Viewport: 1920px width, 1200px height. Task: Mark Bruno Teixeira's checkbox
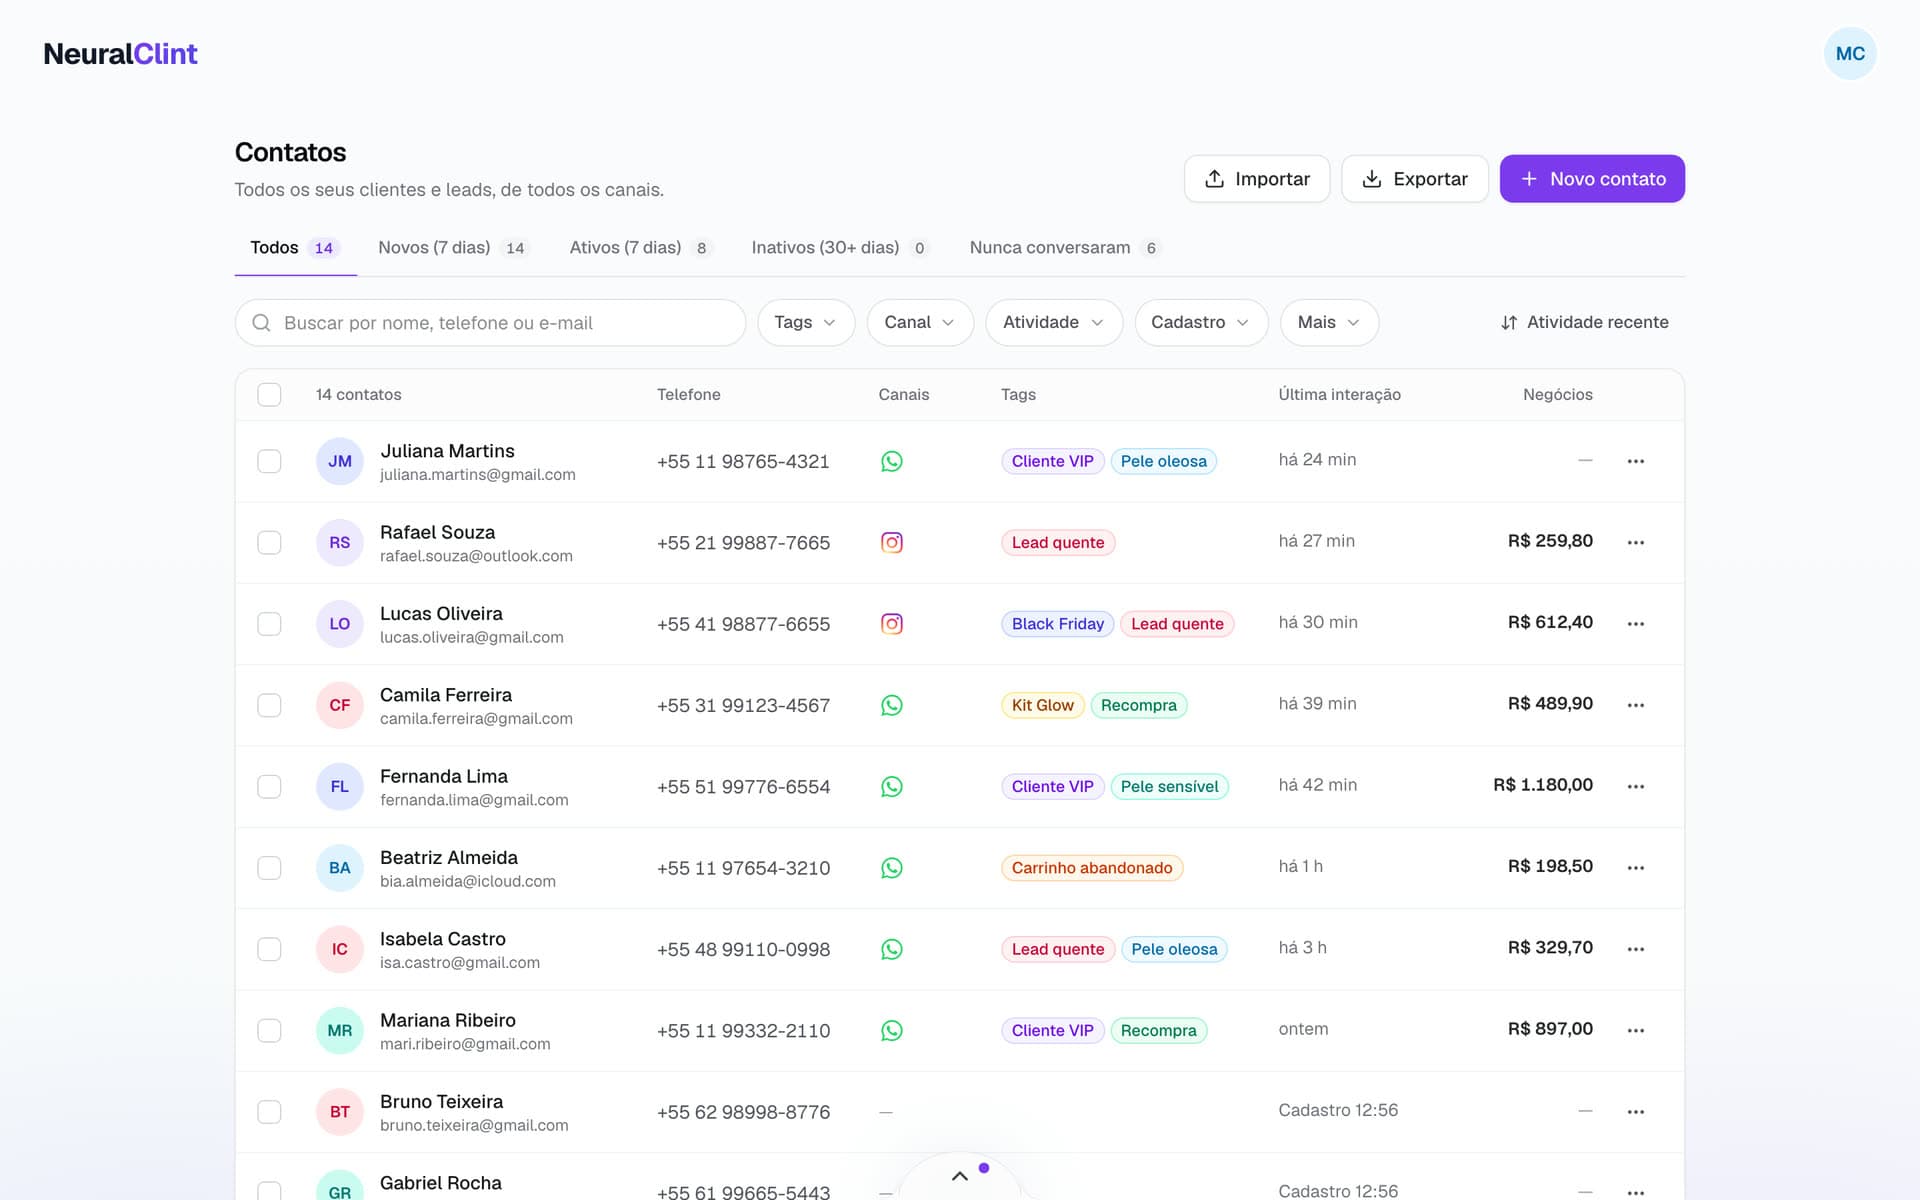(269, 1112)
